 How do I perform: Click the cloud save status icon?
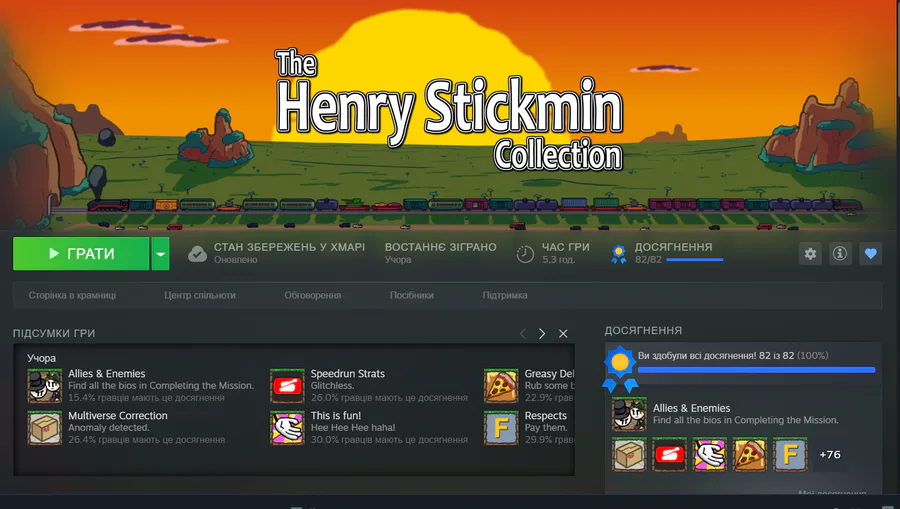pyautogui.click(x=197, y=254)
